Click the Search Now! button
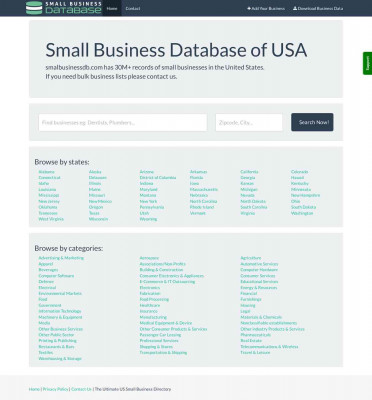 (312, 122)
